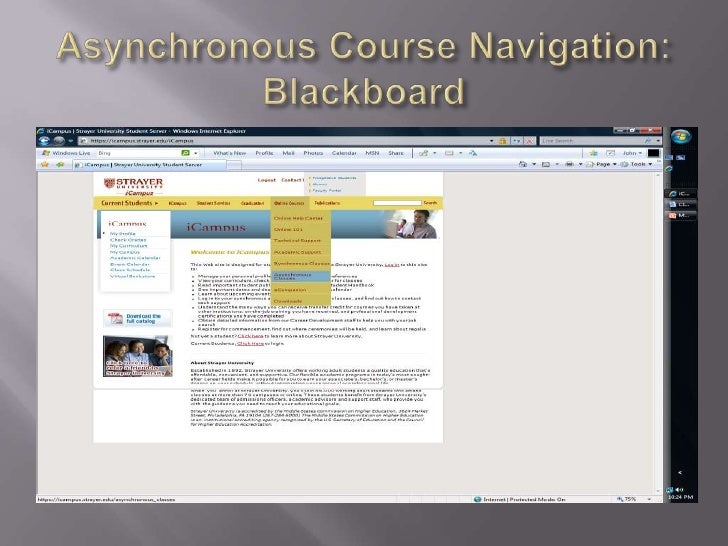Viewport: 728px width, 546px height.
Task: Click the Live Search magnifier icon
Action: [x=648, y=141]
